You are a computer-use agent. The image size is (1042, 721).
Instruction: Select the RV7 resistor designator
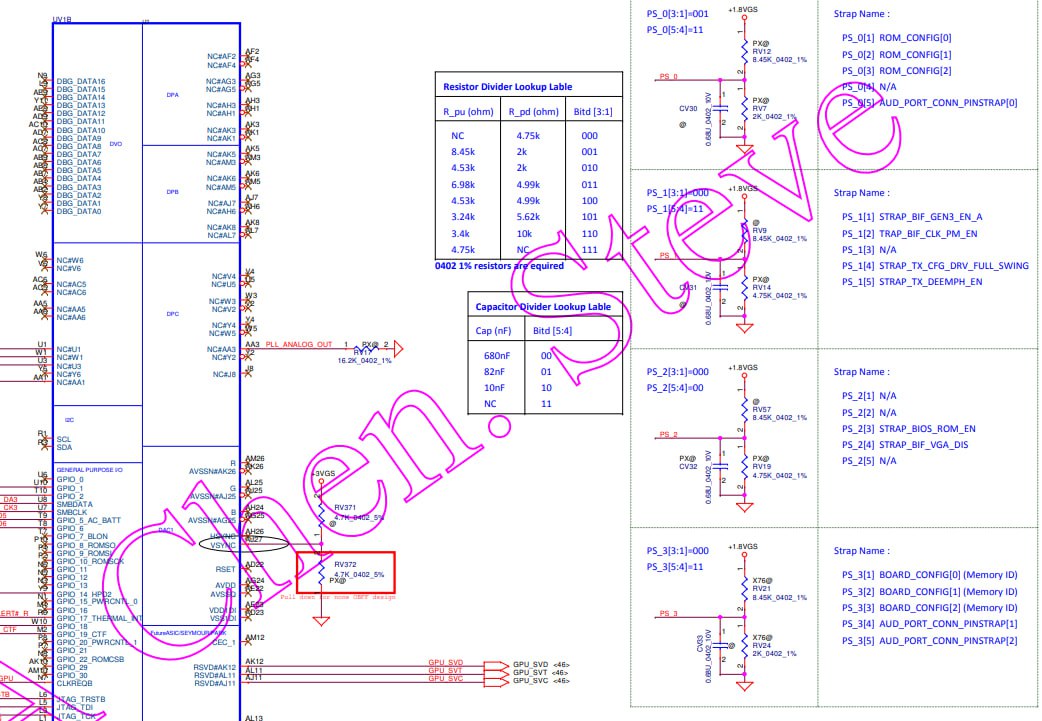tap(760, 108)
